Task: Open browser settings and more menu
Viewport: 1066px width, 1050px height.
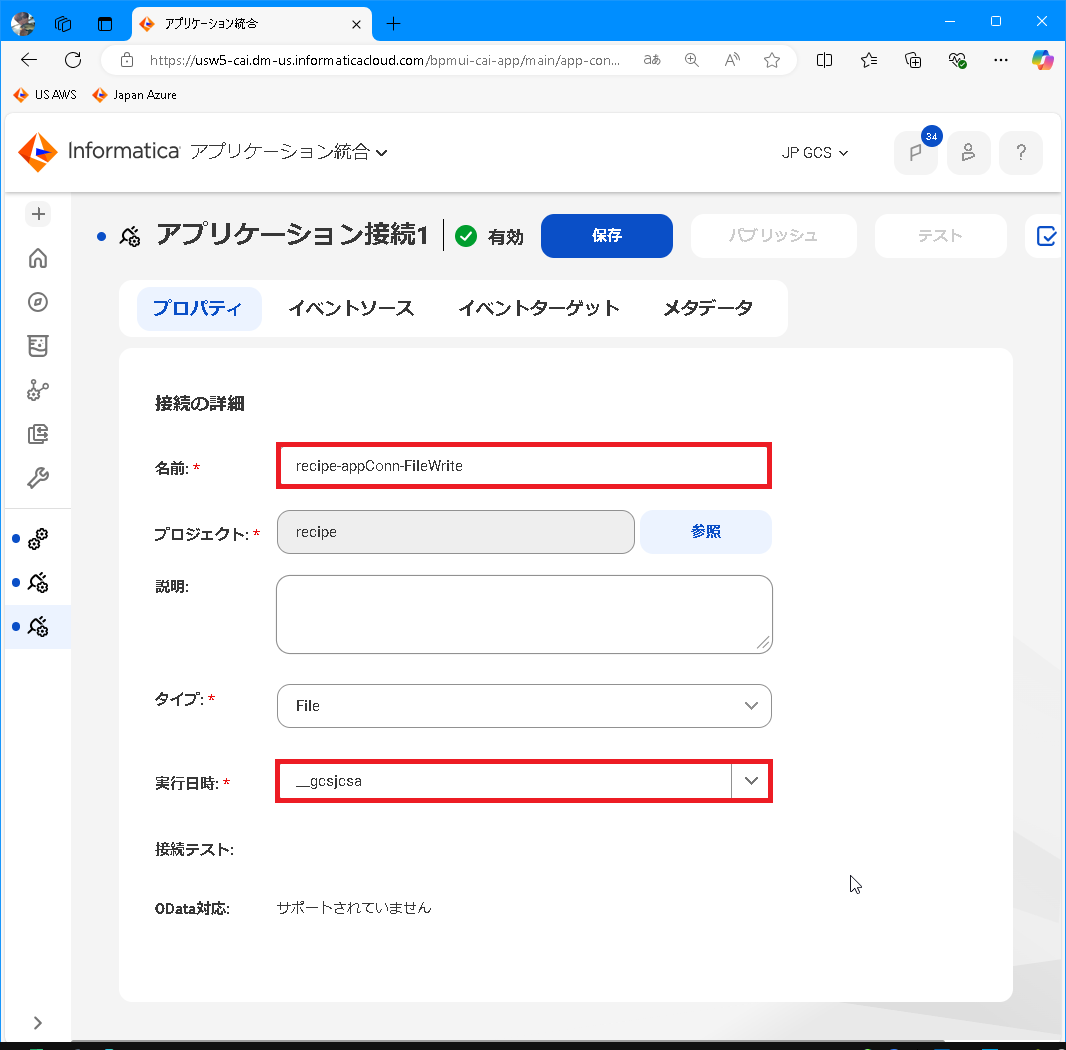Action: click(x=1001, y=60)
